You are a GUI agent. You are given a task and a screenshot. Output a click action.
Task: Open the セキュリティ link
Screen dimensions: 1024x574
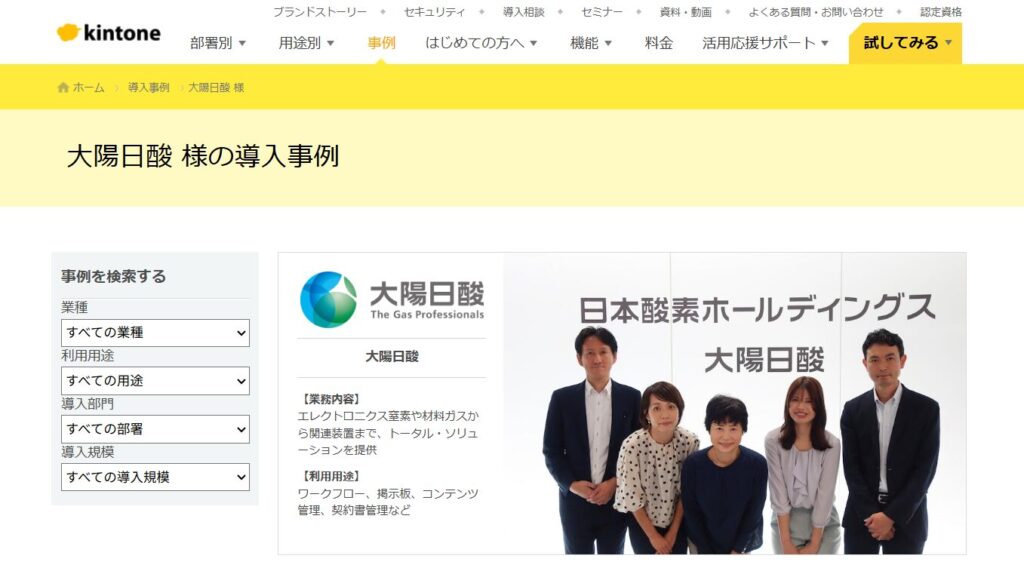tap(434, 12)
